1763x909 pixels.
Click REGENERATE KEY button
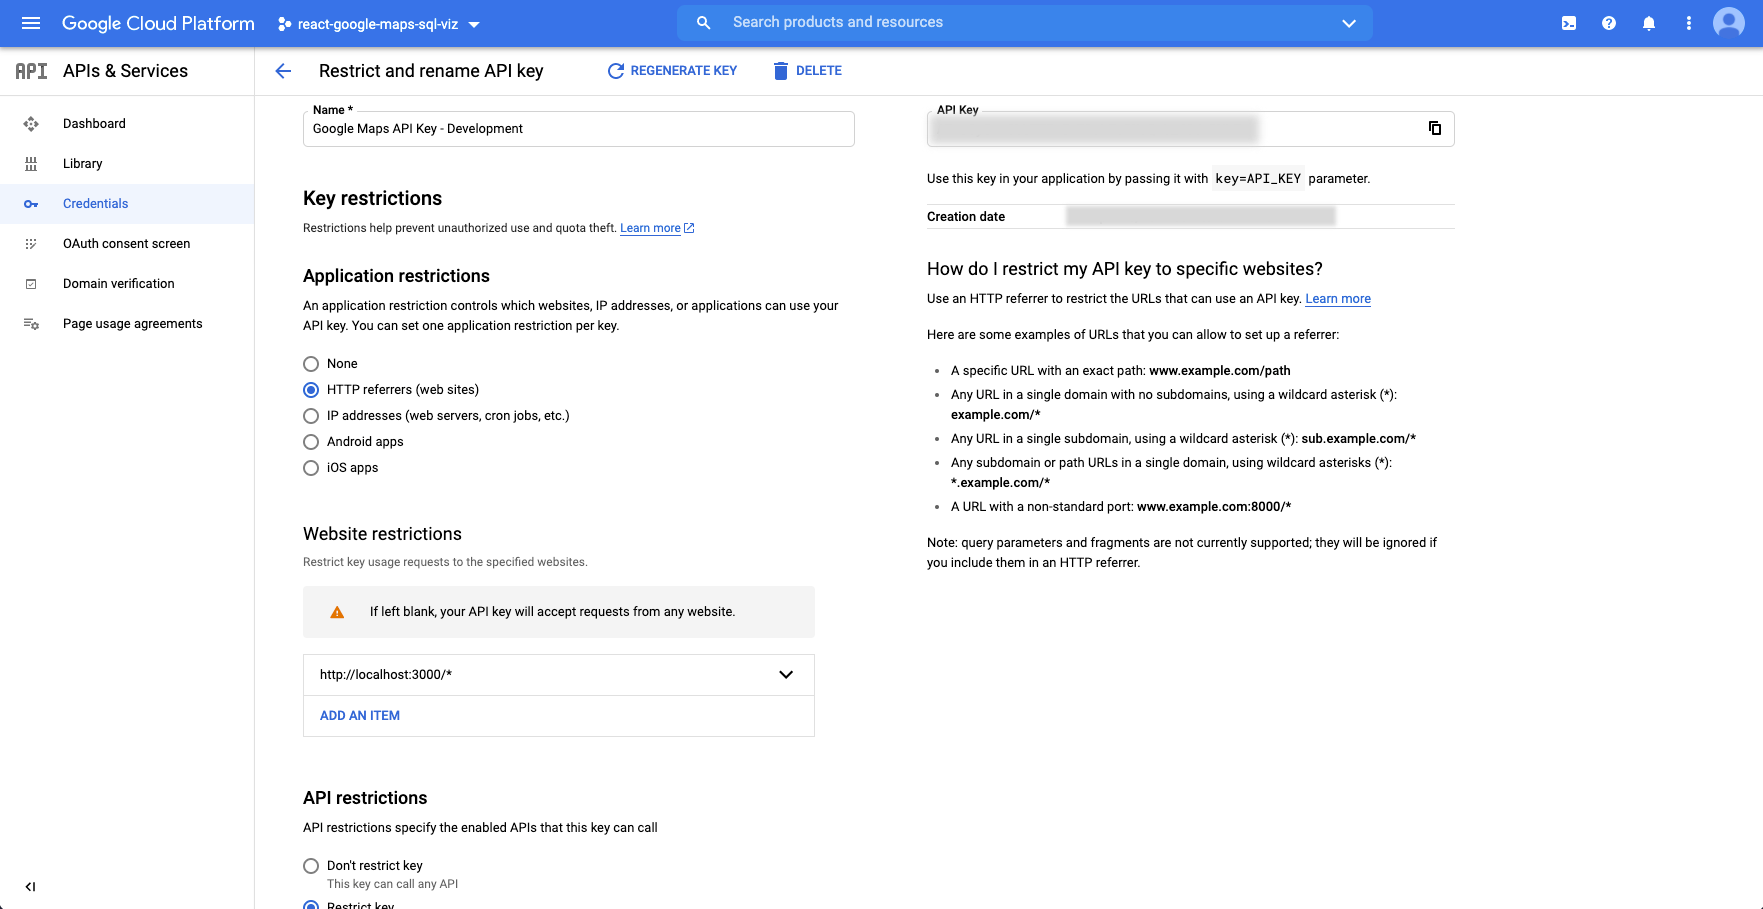click(672, 71)
